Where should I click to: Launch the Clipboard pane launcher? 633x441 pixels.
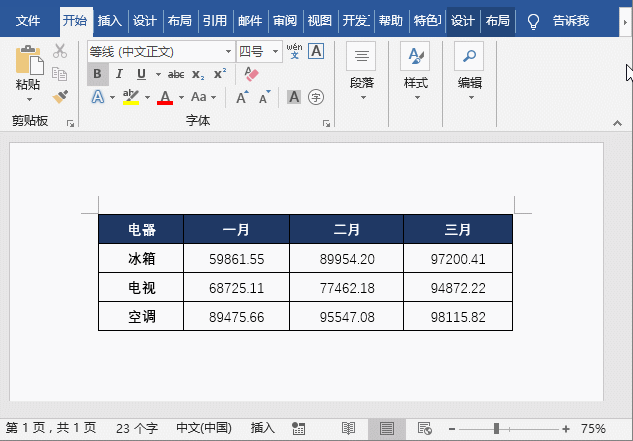70,124
